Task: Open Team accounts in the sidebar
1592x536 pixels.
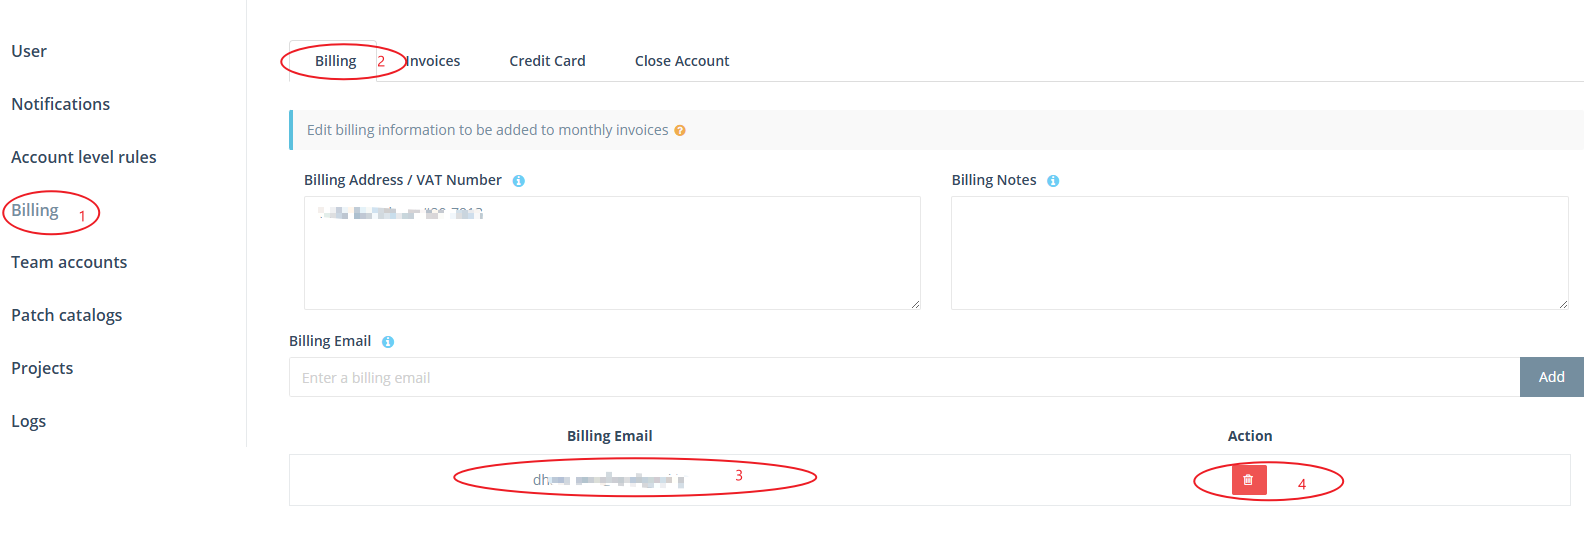Action: [69, 262]
